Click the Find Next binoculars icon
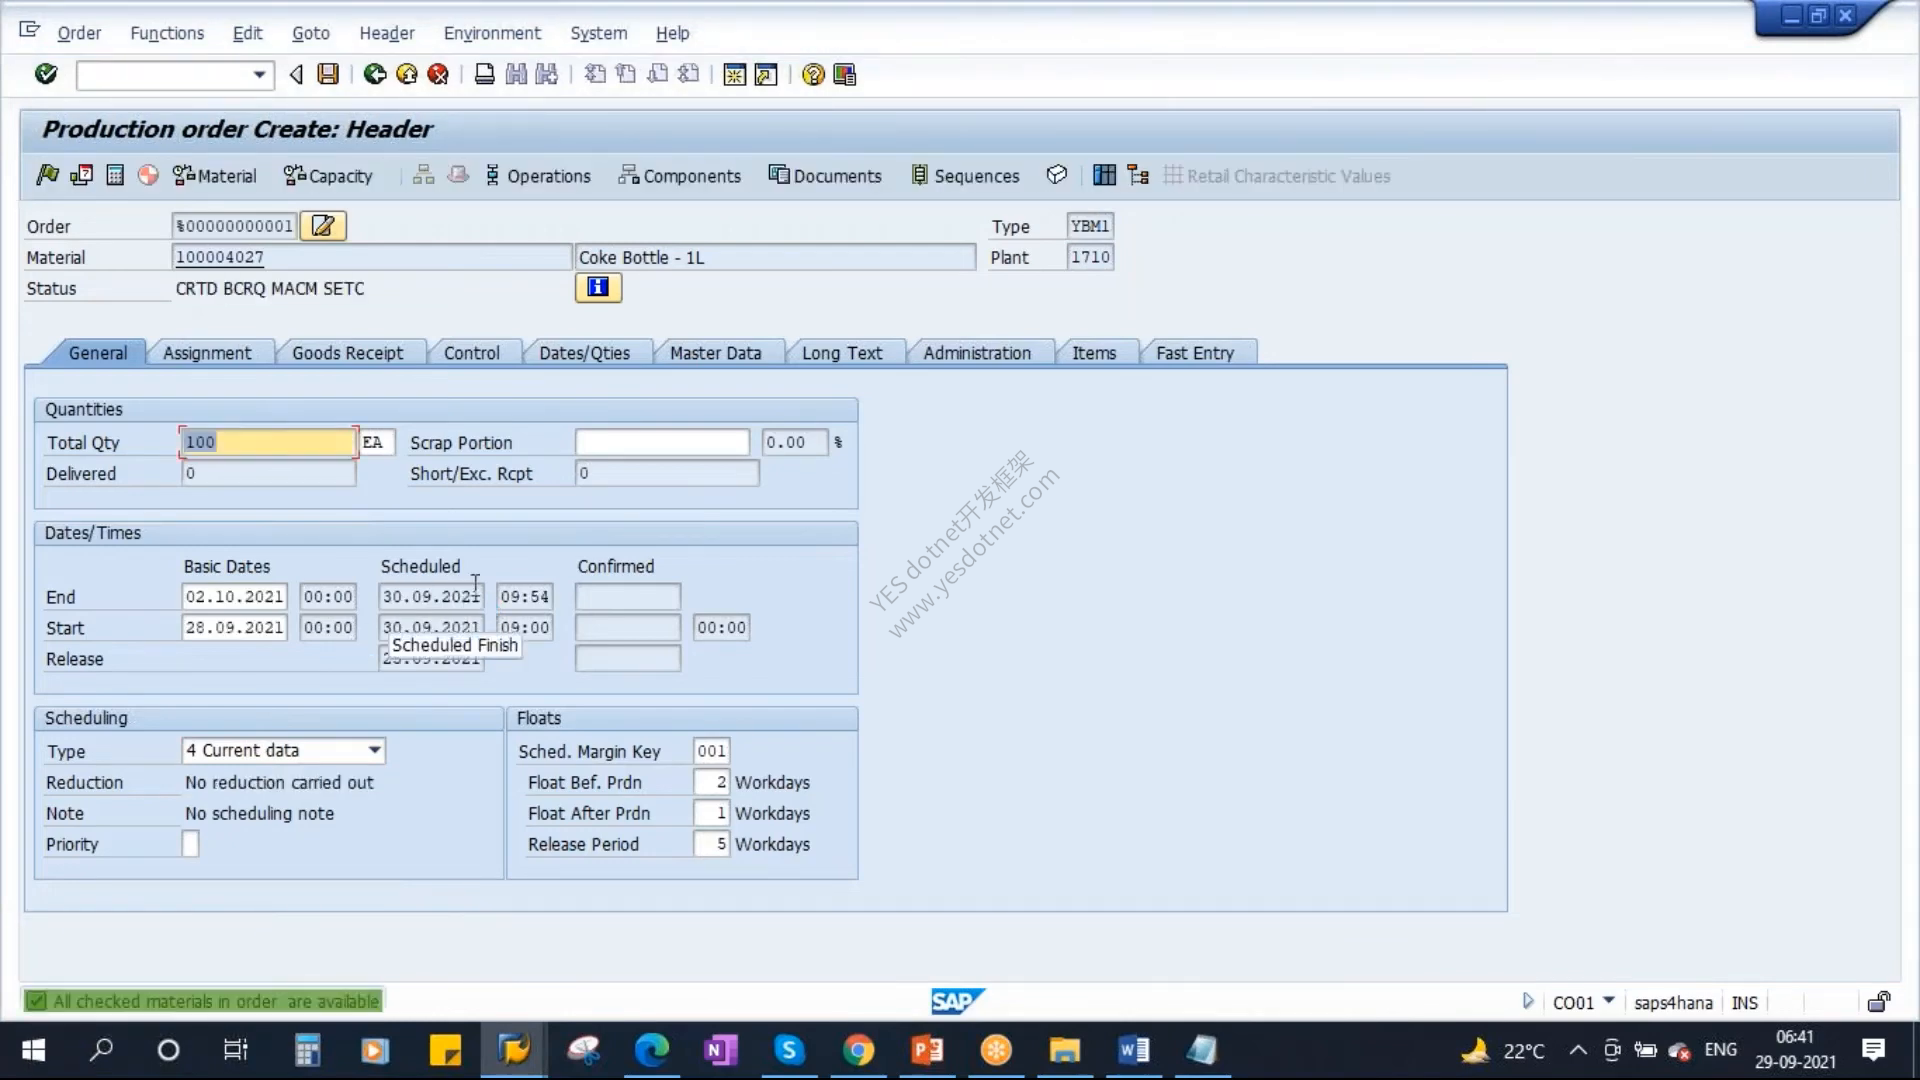The height and width of the screenshot is (1080, 1920). pos(547,74)
